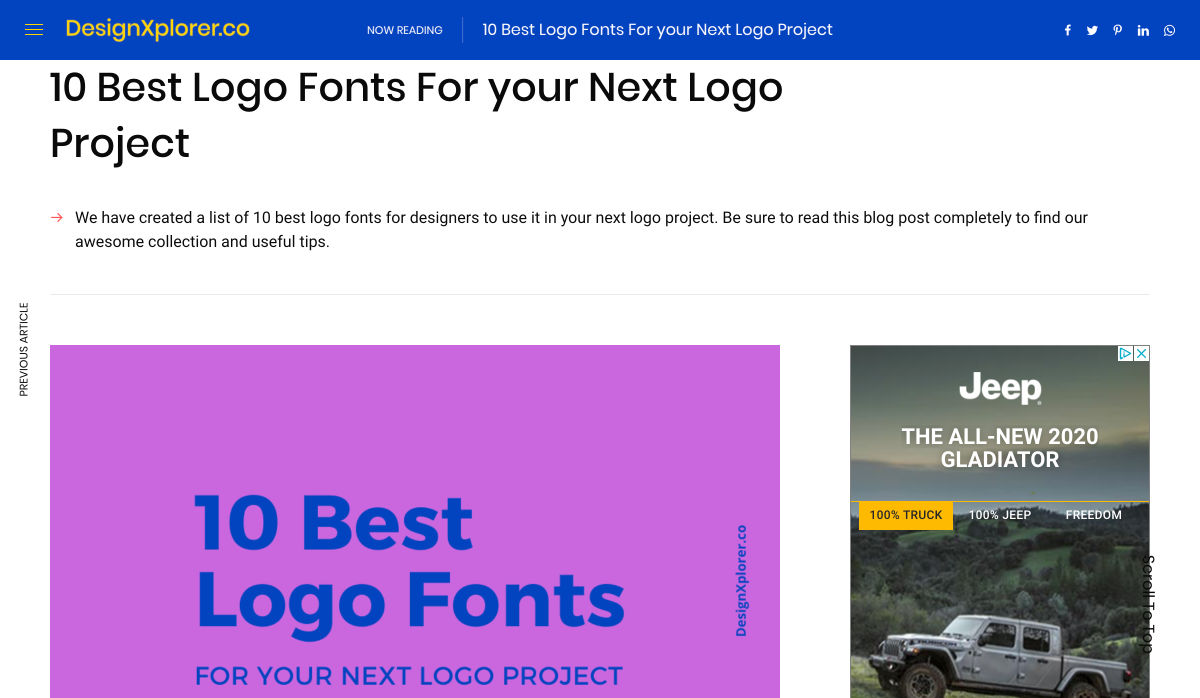
Task: Open the hamburger menu icon
Action: click(34, 30)
